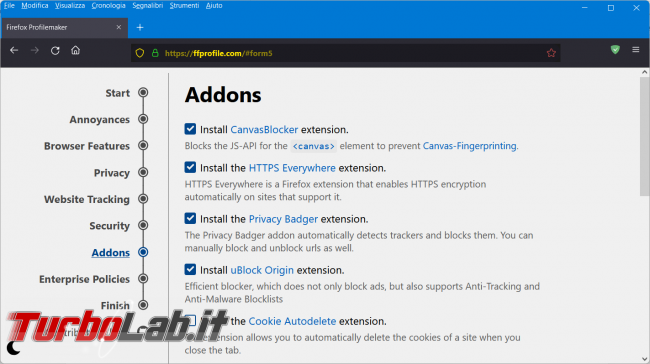Switch to the Firefox Profilemaker tab
650x364 pixels.
[64, 27]
